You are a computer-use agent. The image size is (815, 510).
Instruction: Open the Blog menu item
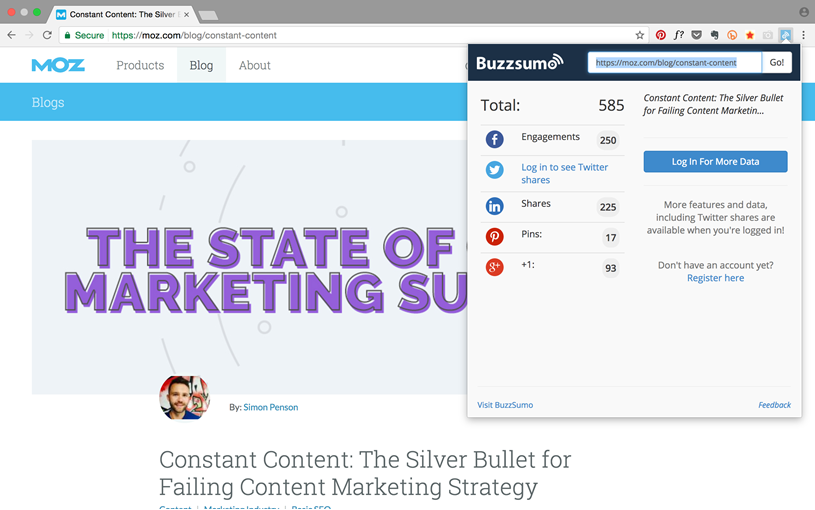tap(201, 66)
